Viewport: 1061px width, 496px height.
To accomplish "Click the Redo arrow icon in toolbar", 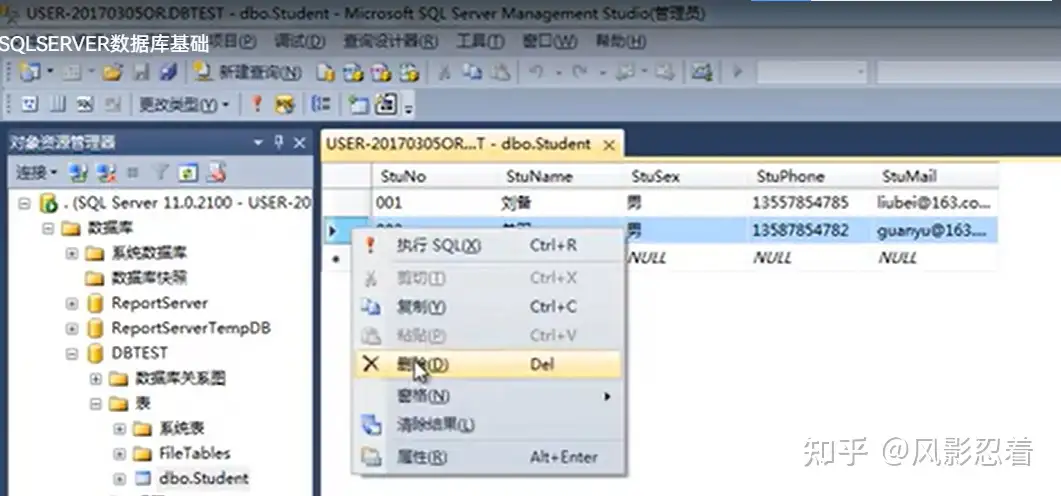I will point(579,72).
